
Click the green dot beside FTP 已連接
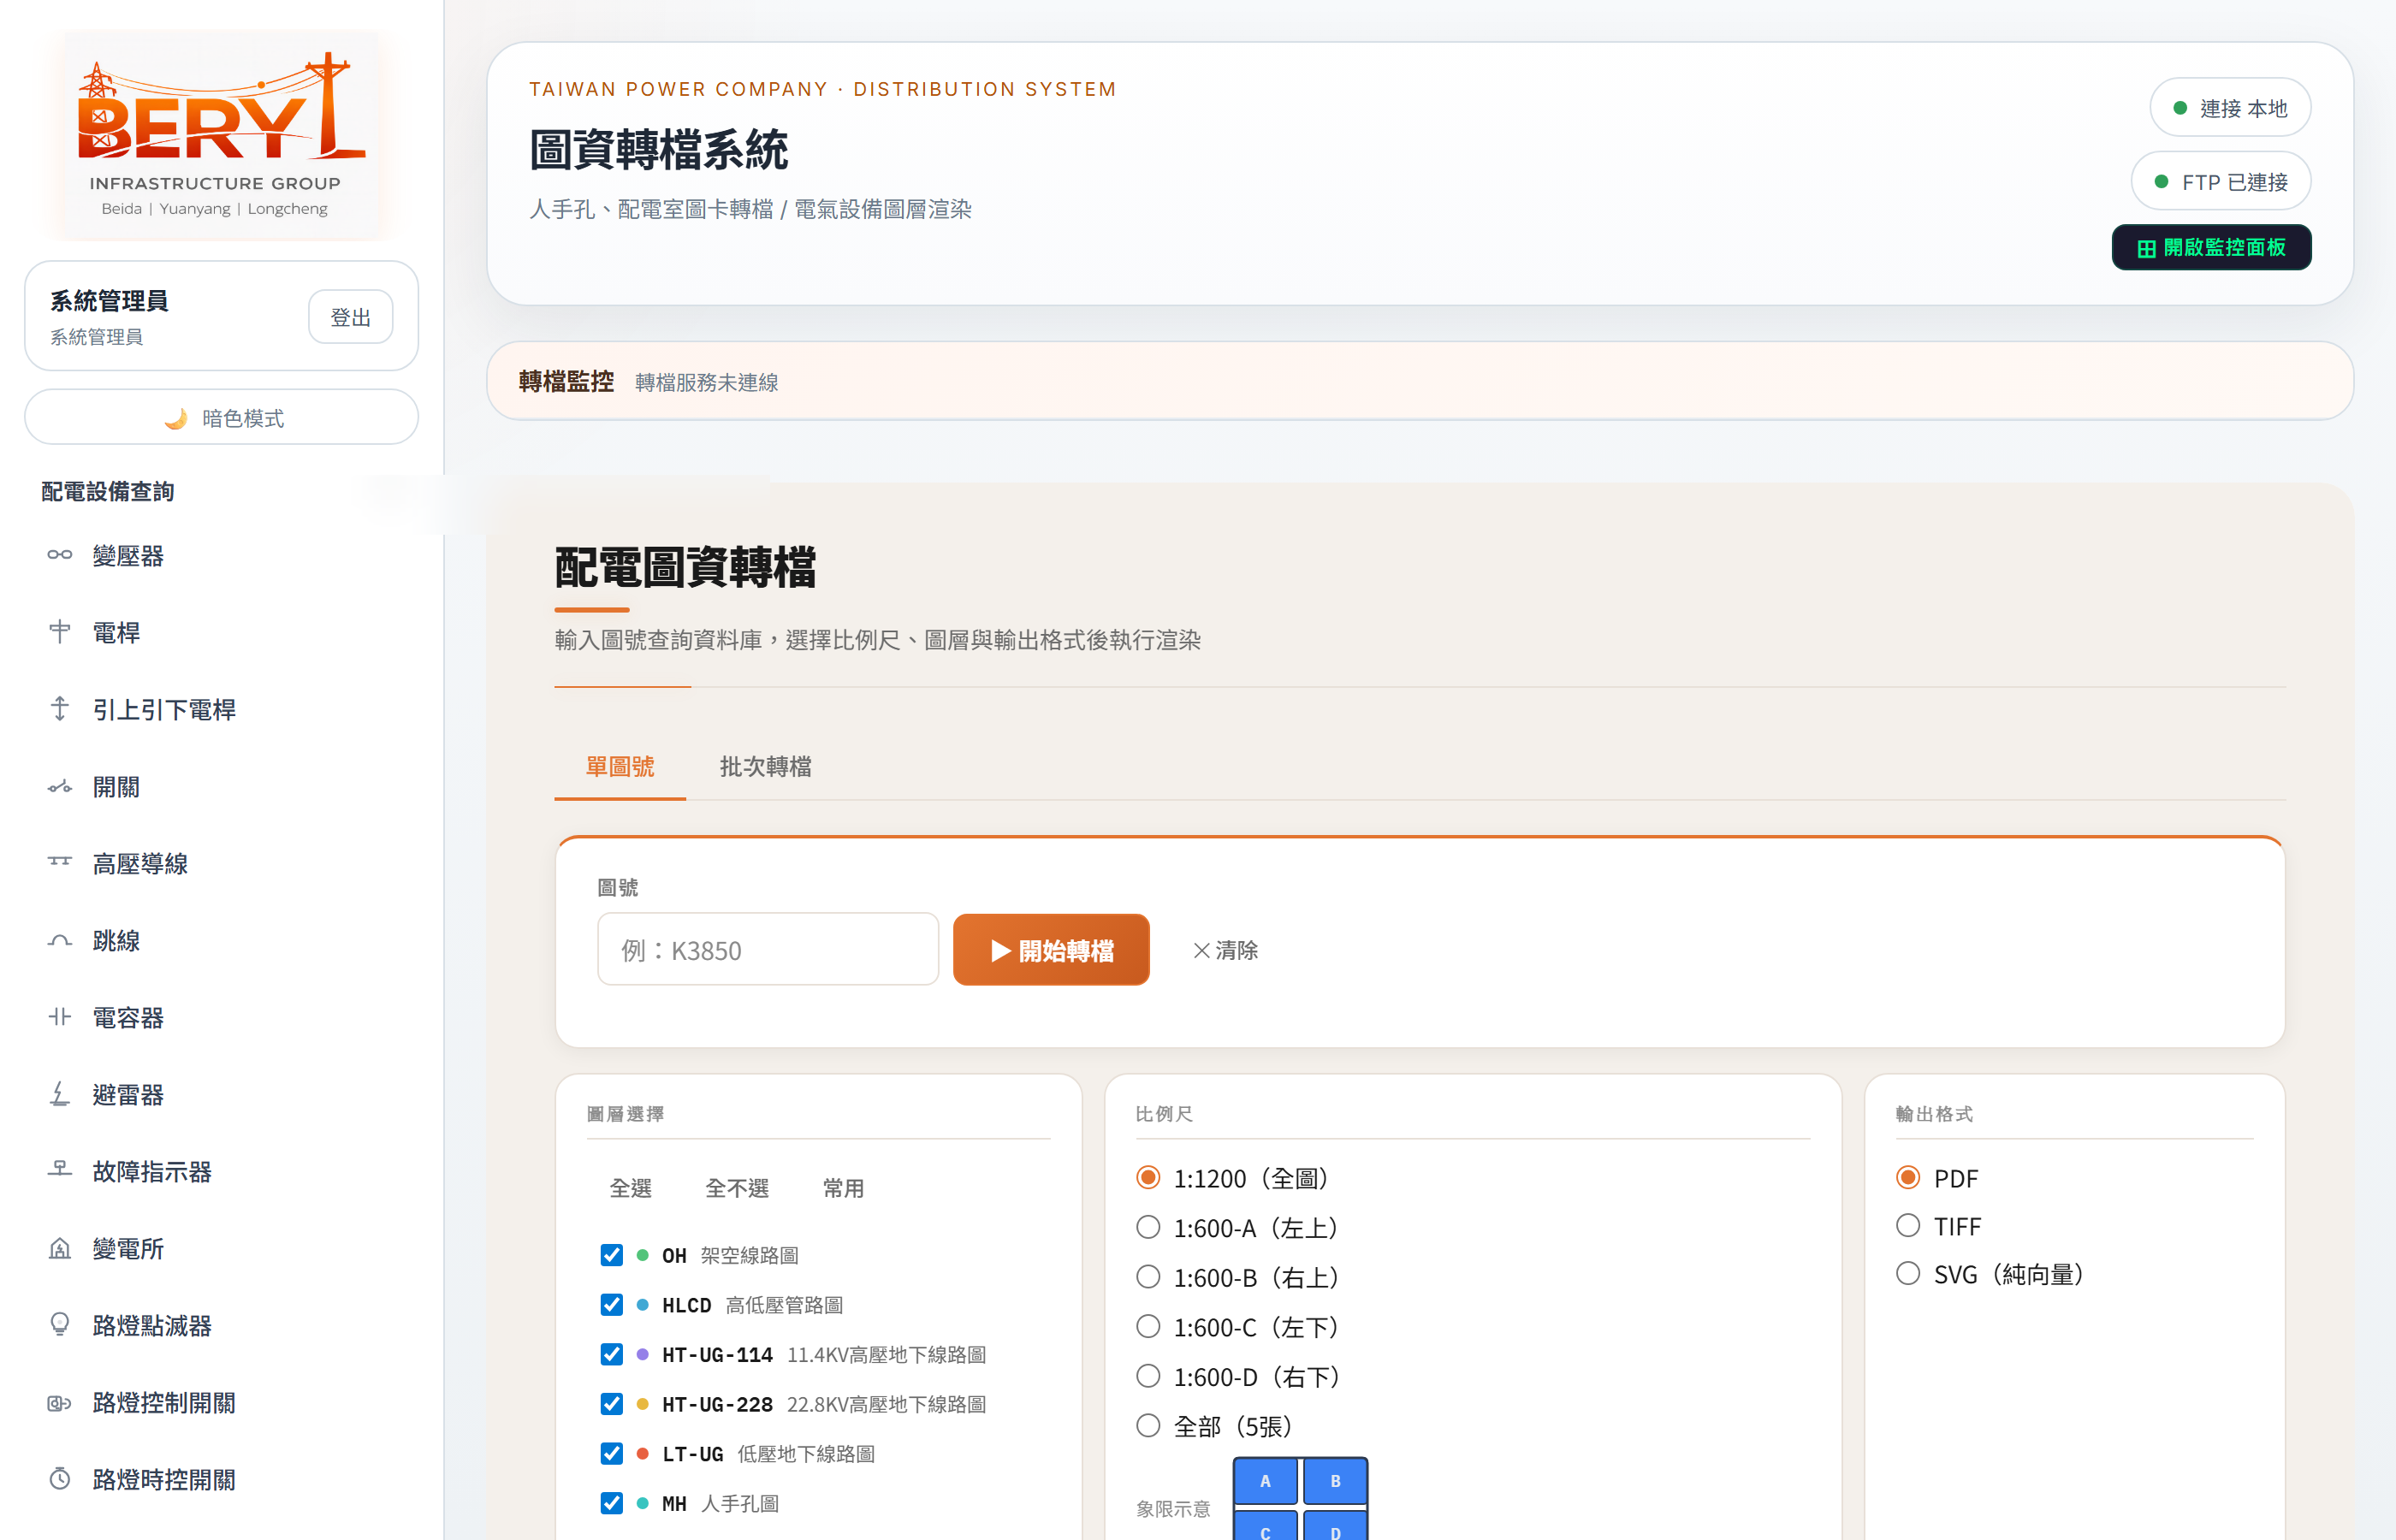tap(2161, 182)
